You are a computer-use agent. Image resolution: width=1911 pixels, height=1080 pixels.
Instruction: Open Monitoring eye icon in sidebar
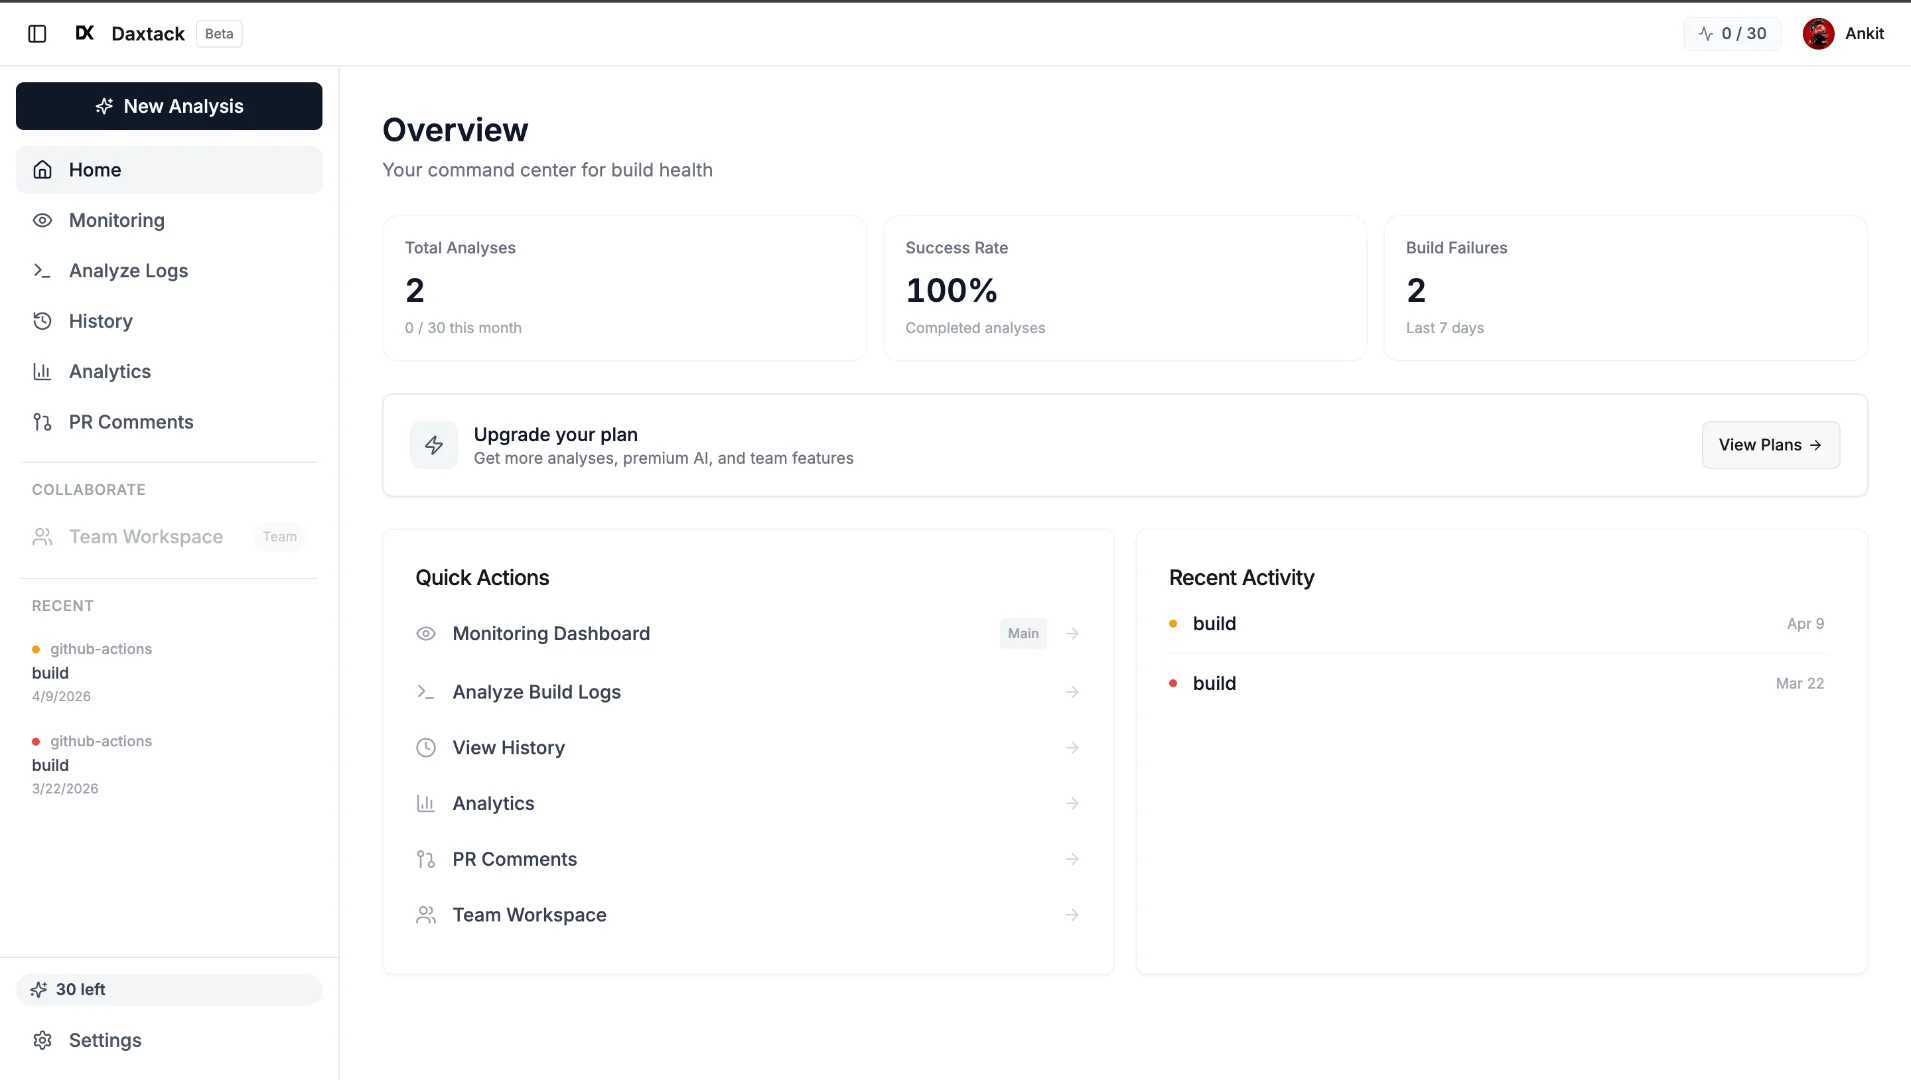click(x=42, y=220)
